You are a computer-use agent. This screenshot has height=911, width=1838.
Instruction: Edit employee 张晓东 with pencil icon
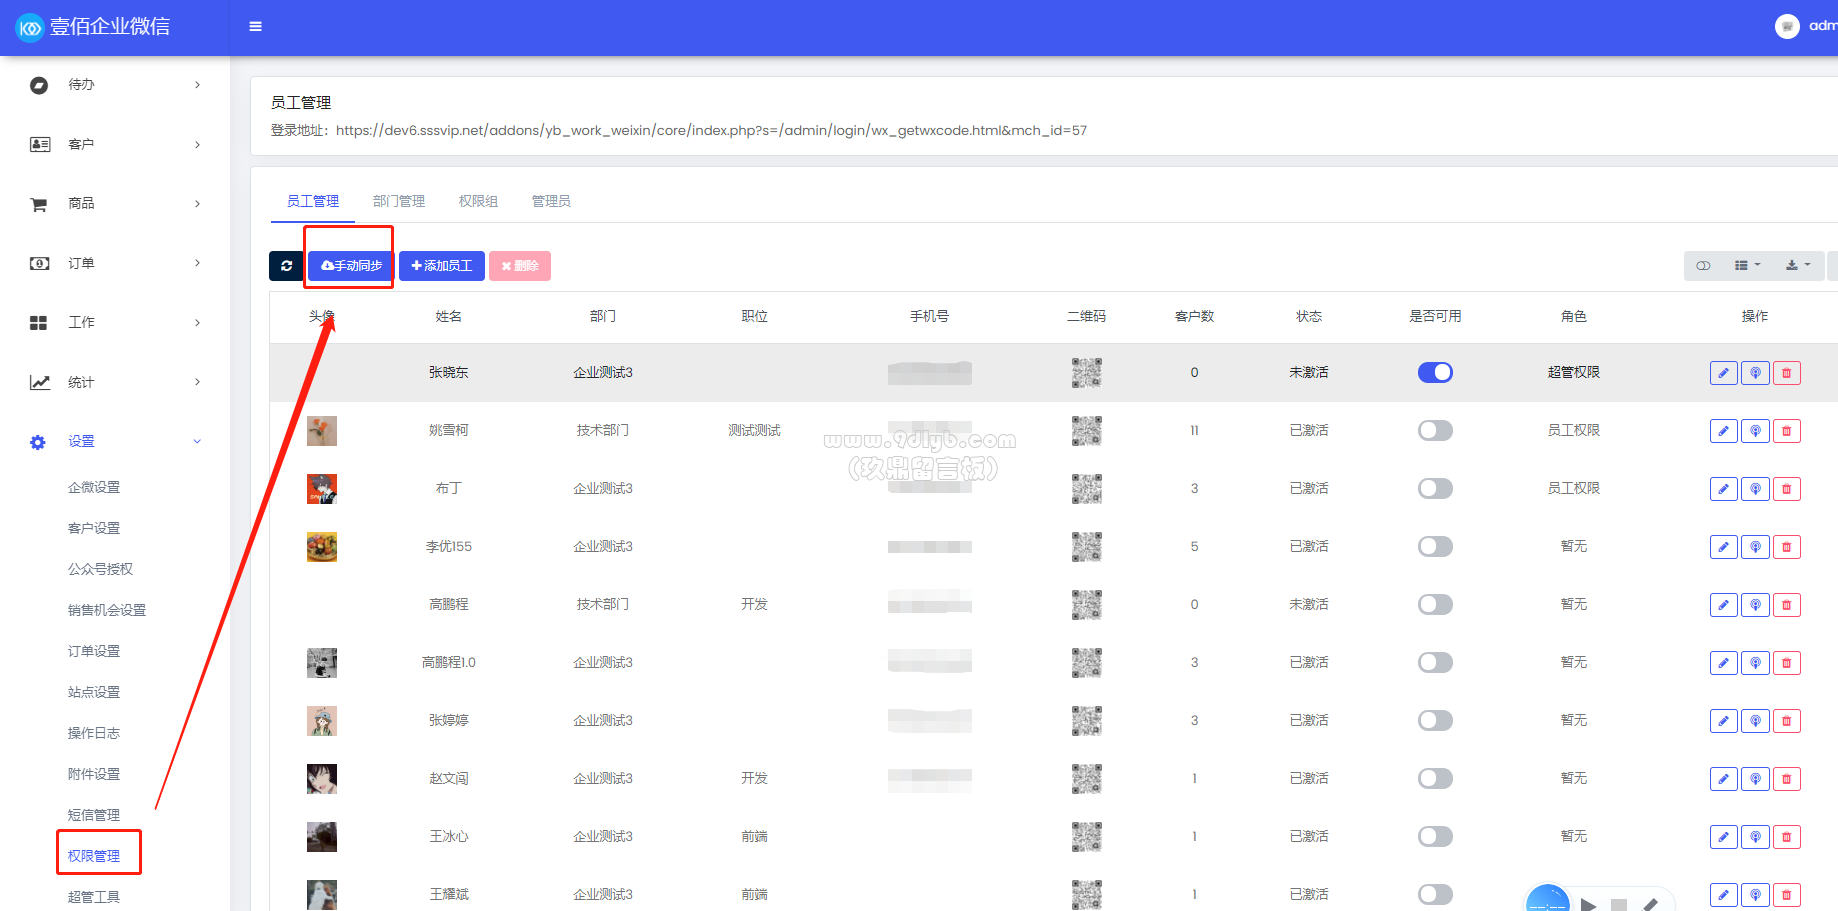point(1723,373)
